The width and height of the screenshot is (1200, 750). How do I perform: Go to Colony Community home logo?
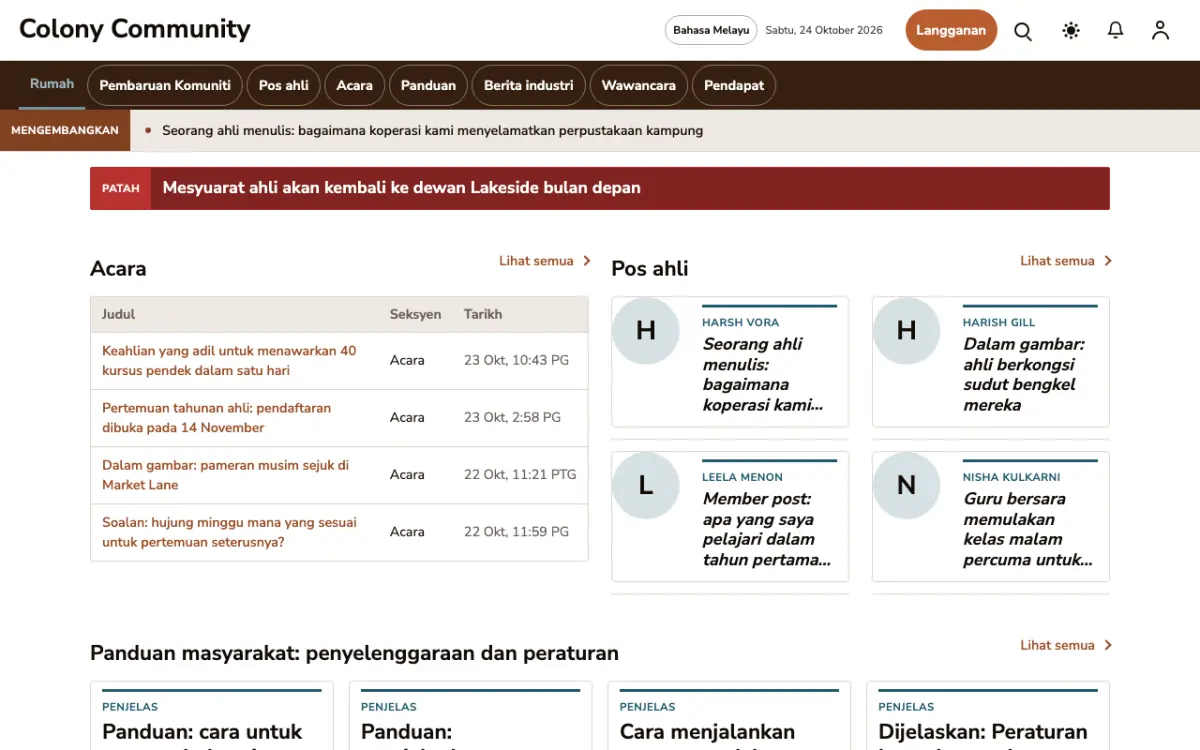pyautogui.click(x=135, y=29)
